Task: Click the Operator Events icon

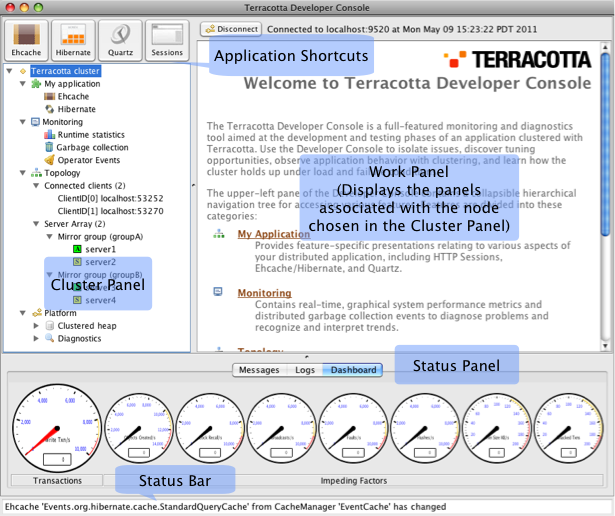Action: click(49, 160)
